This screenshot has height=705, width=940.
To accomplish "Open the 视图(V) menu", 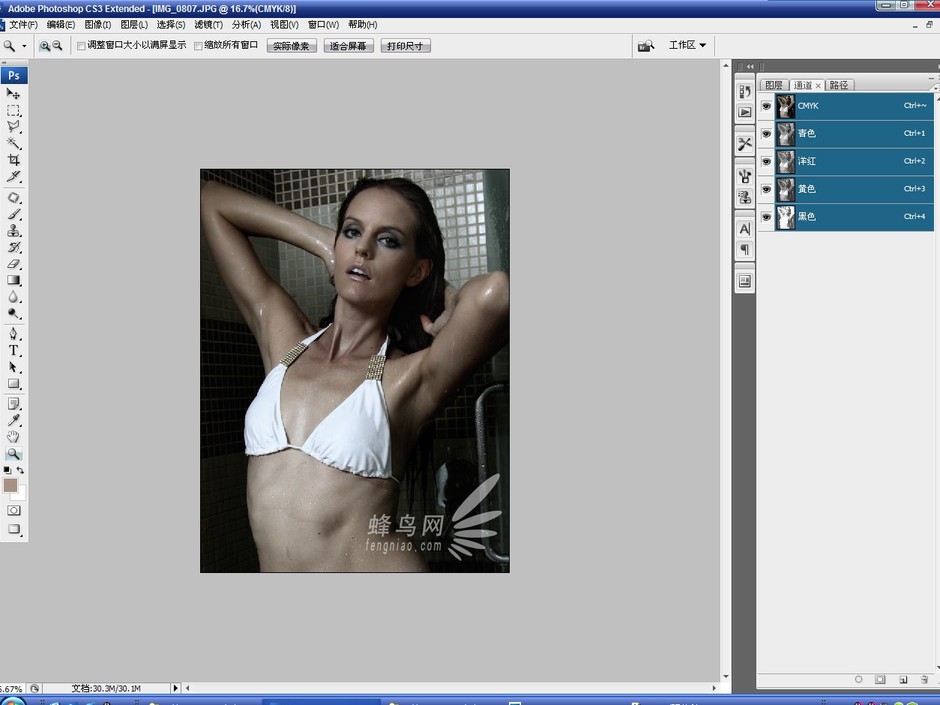I will [x=284, y=25].
